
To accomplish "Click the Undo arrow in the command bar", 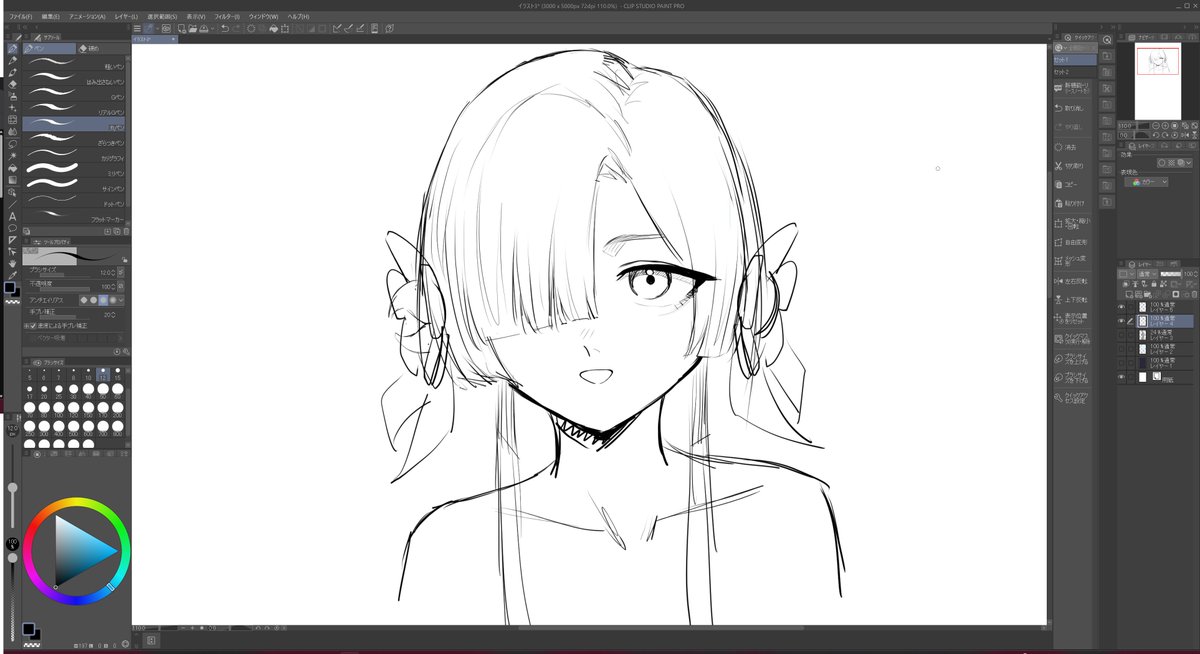I will (225, 28).
